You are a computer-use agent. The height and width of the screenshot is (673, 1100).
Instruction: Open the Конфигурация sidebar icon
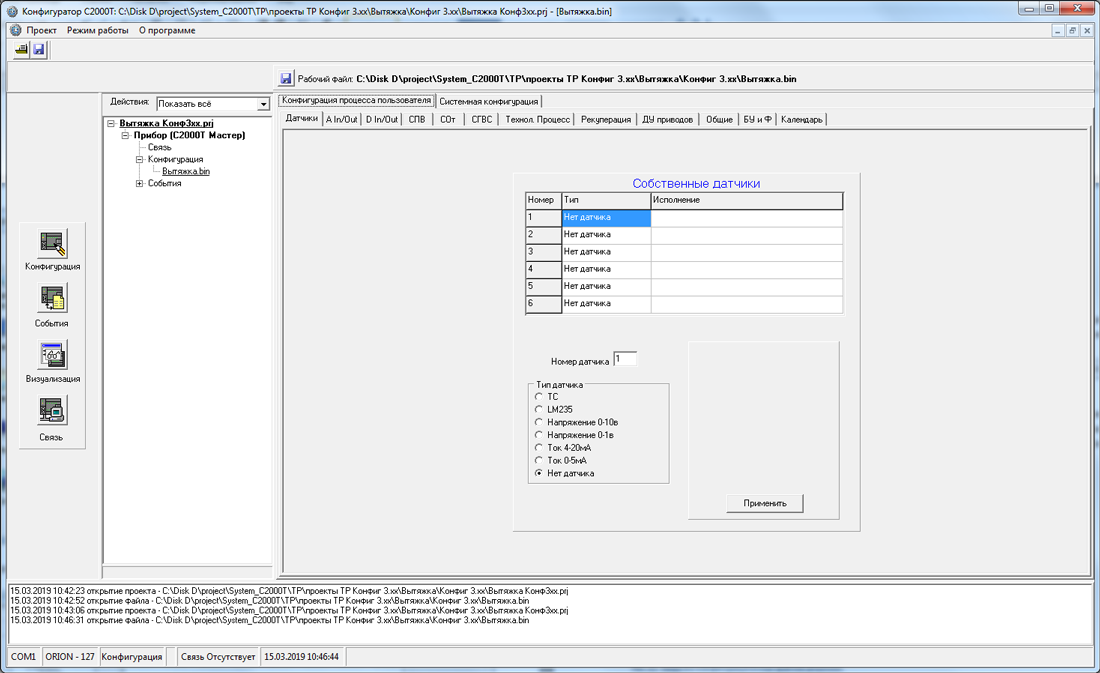pos(52,244)
